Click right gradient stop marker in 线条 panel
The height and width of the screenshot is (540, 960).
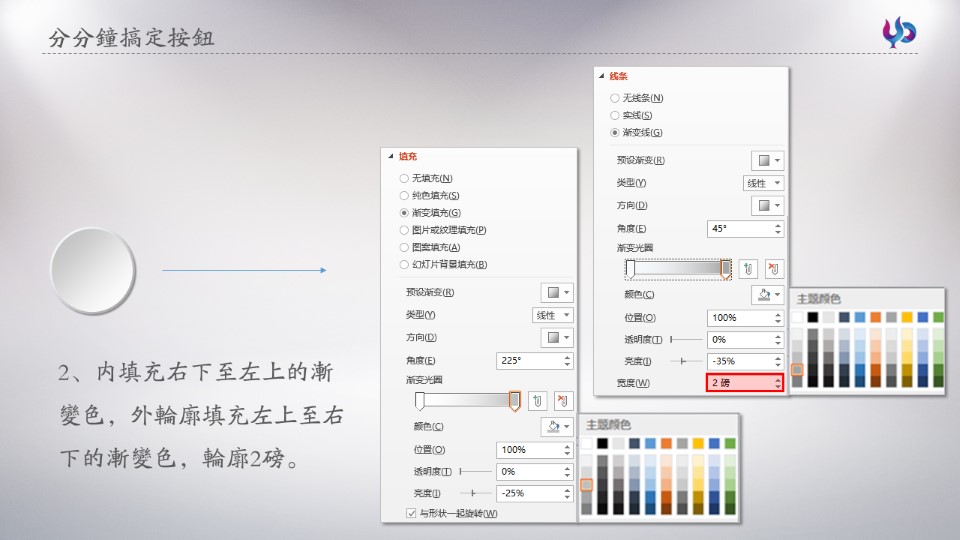[726, 268]
